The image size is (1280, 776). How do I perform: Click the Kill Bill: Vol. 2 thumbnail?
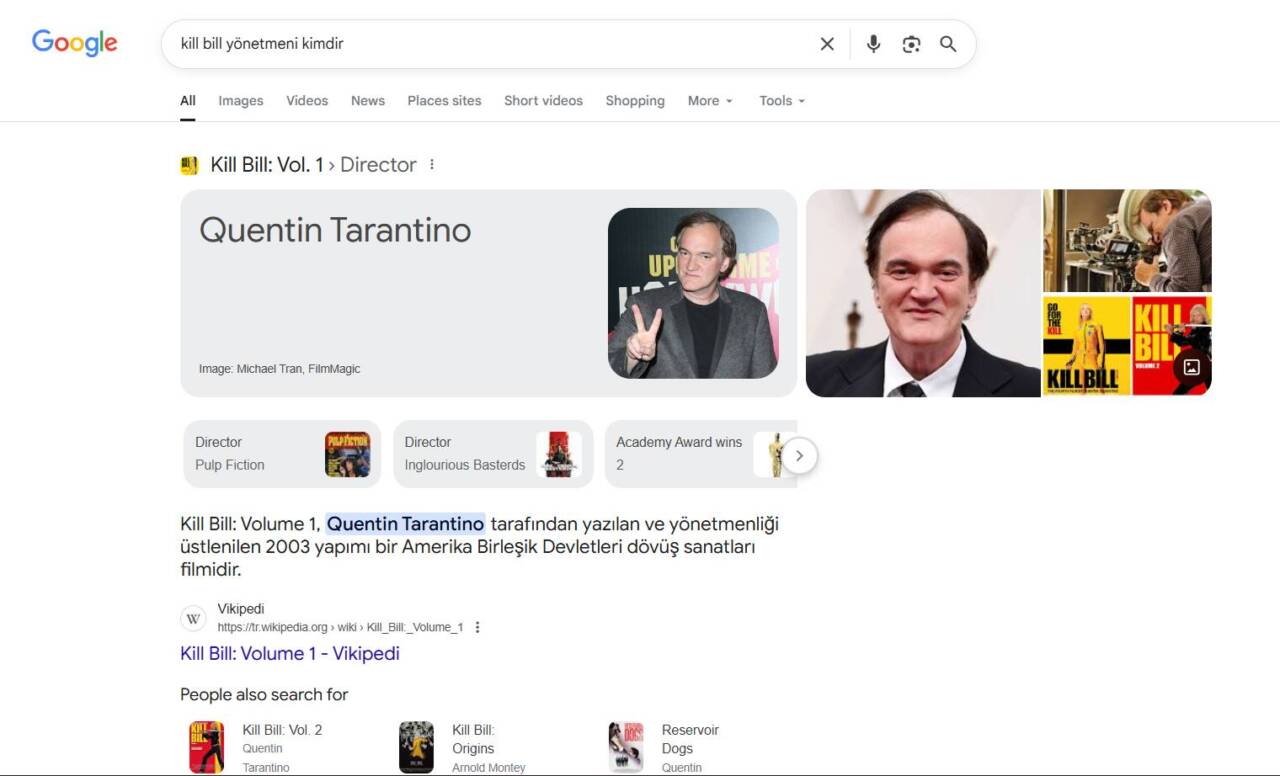tap(205, 745)
